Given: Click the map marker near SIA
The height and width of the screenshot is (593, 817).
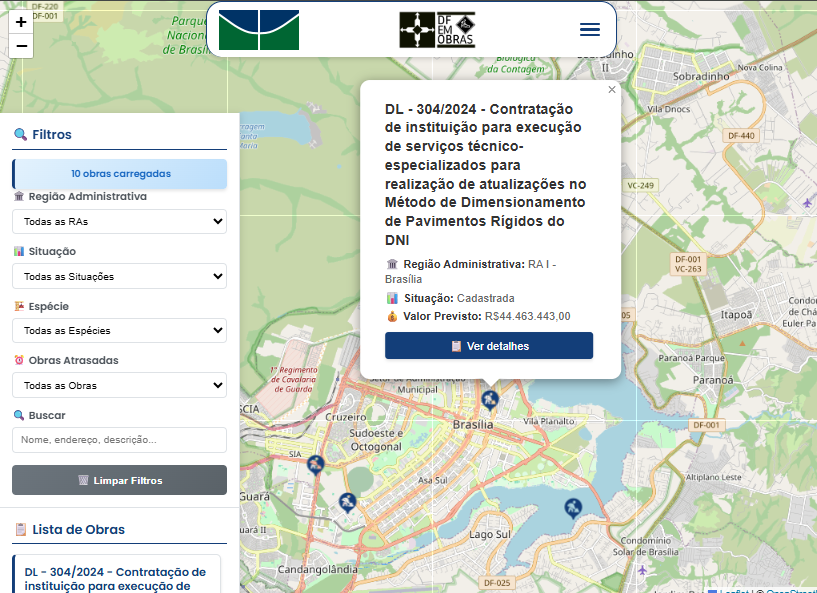Looking at the screenshot, I should pos(315,464).
